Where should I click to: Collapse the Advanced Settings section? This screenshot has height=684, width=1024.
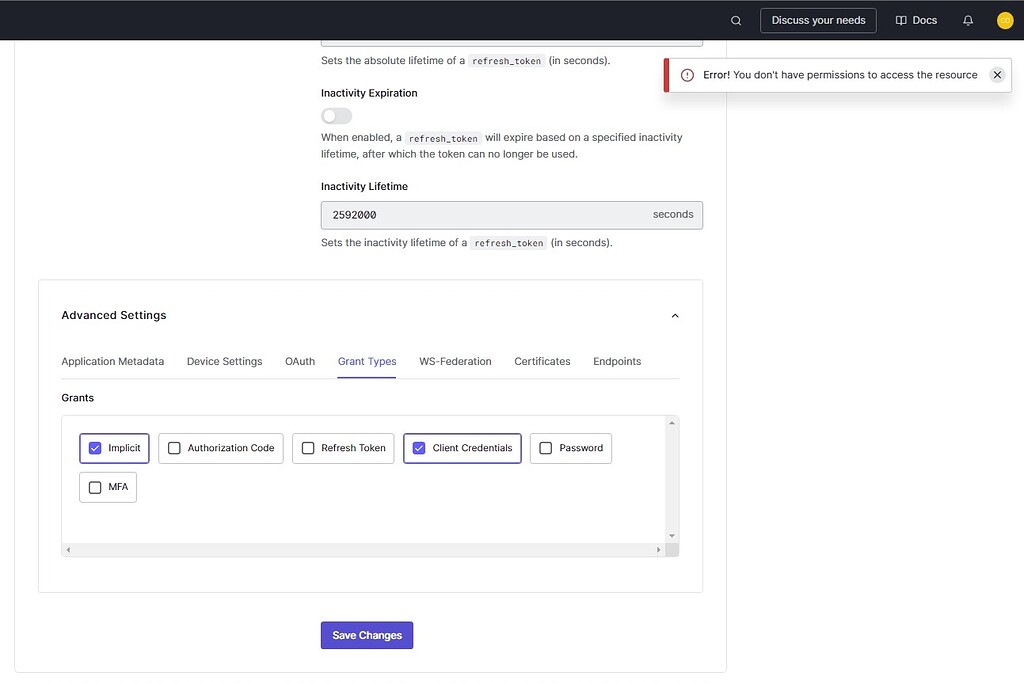pyautogui.click(x=675, y=315)
